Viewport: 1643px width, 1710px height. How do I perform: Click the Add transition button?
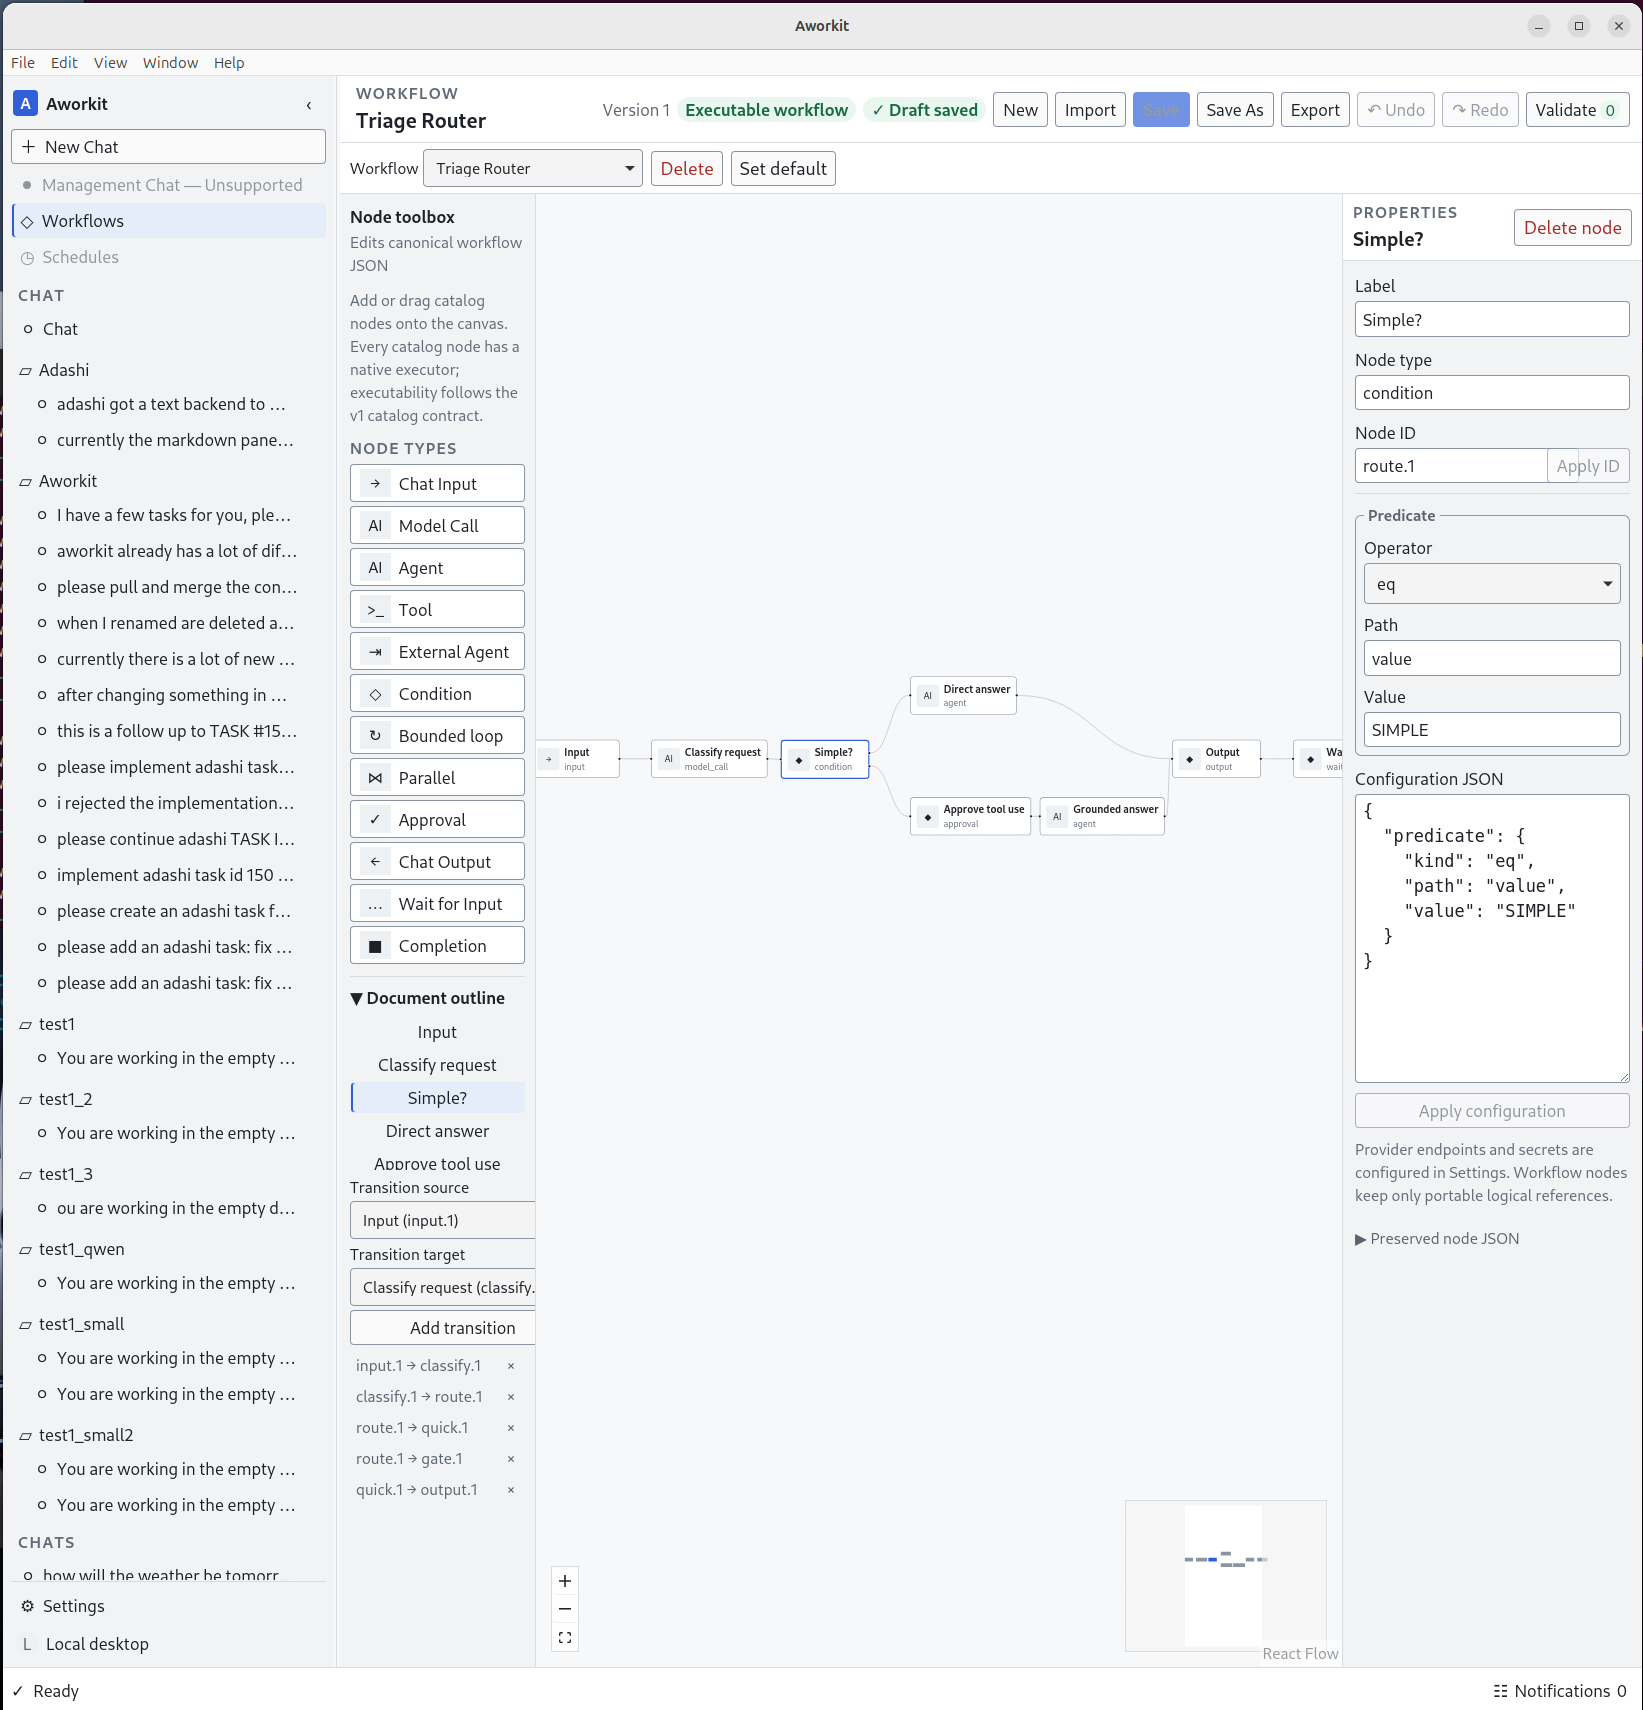(x=443, y=1328)
